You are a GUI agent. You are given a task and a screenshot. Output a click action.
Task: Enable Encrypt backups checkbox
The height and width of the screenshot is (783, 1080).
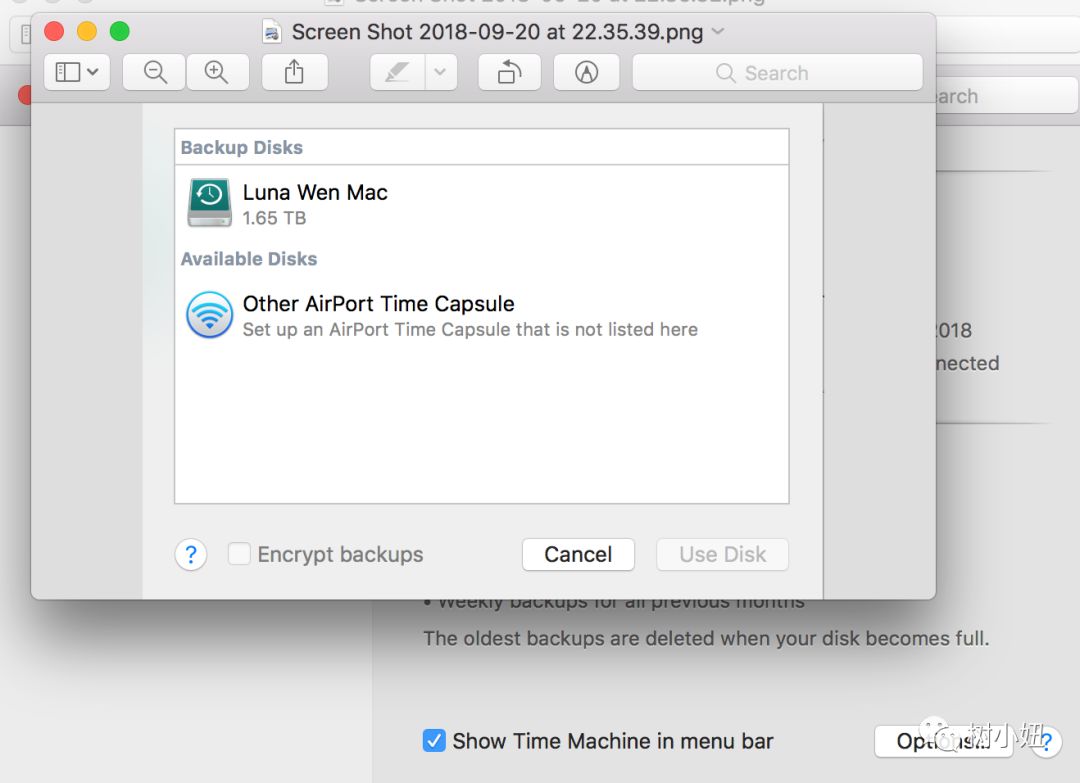point(239,554)
